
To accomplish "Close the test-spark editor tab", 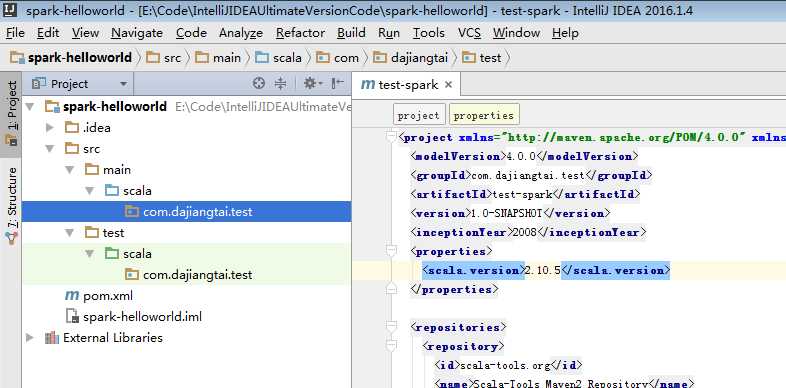I will click(x=449, y=85).
